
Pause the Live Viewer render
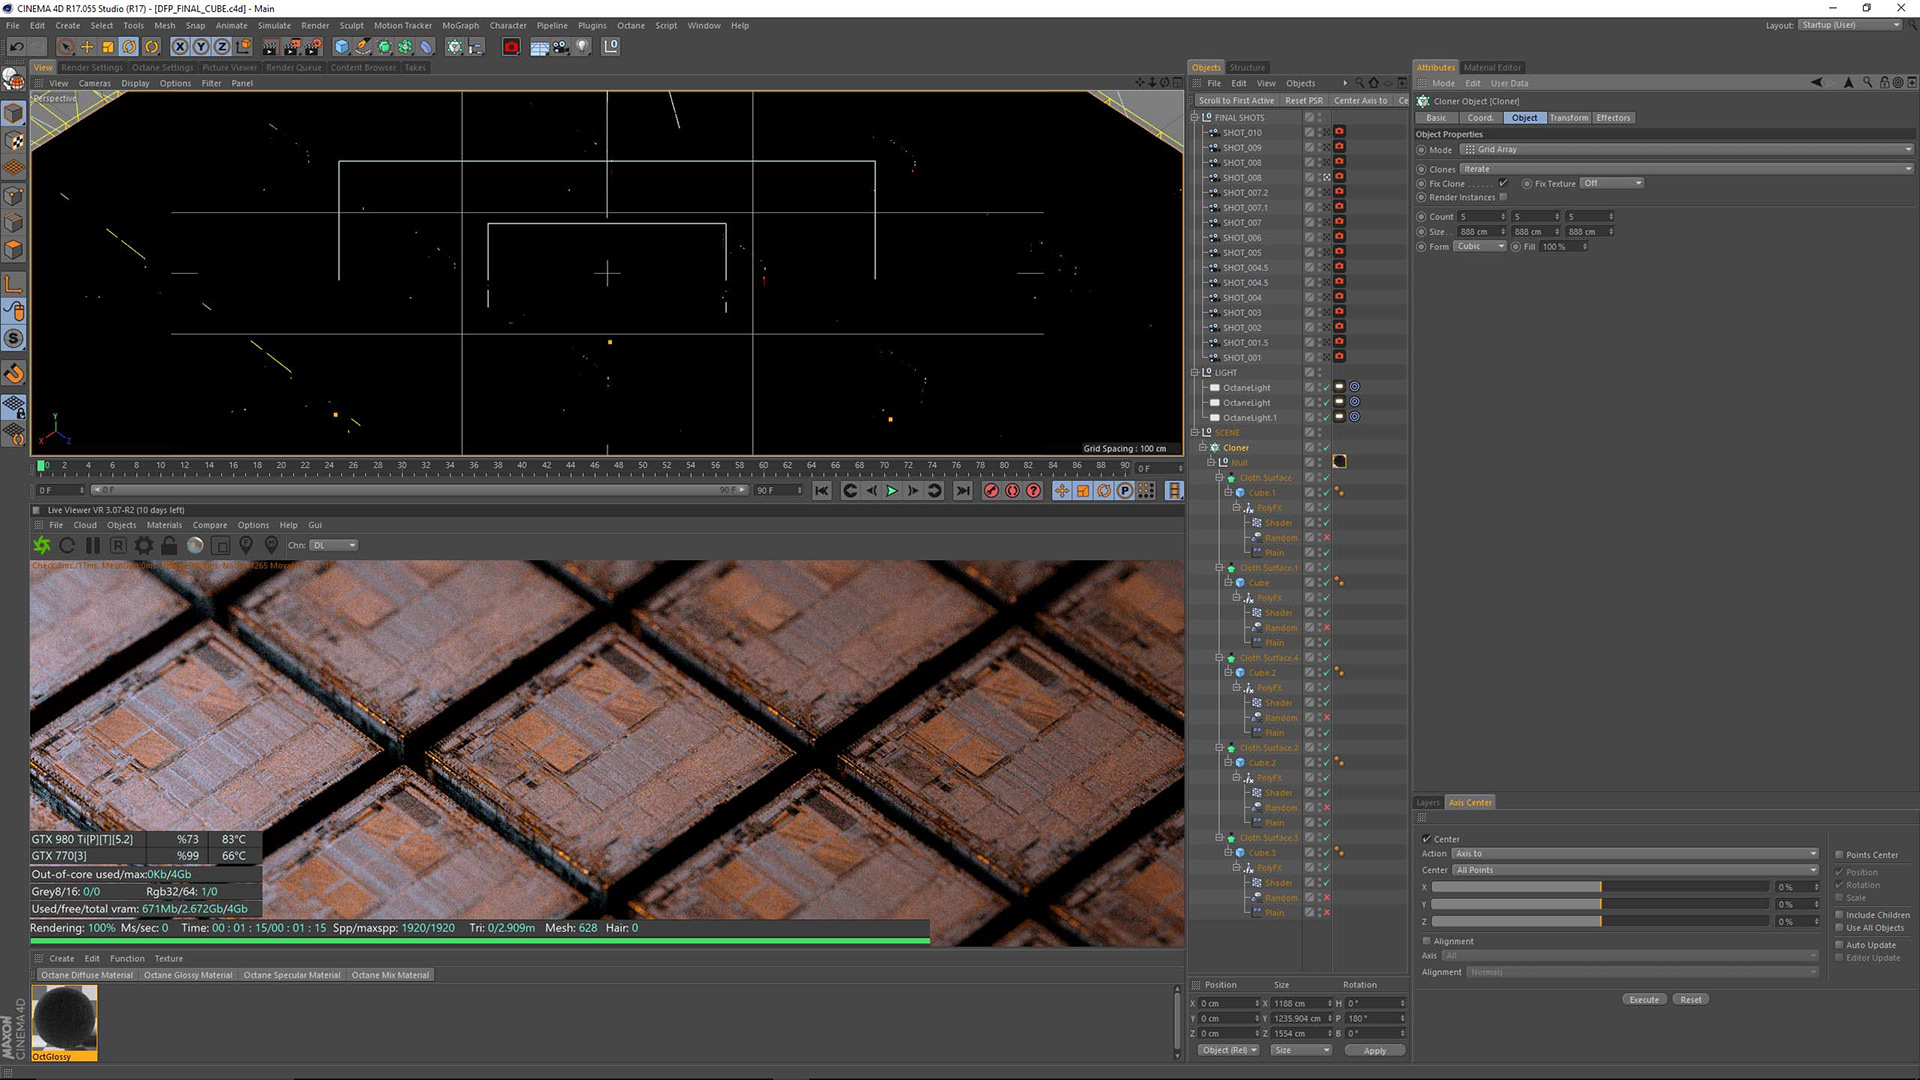tap(93, 545)
